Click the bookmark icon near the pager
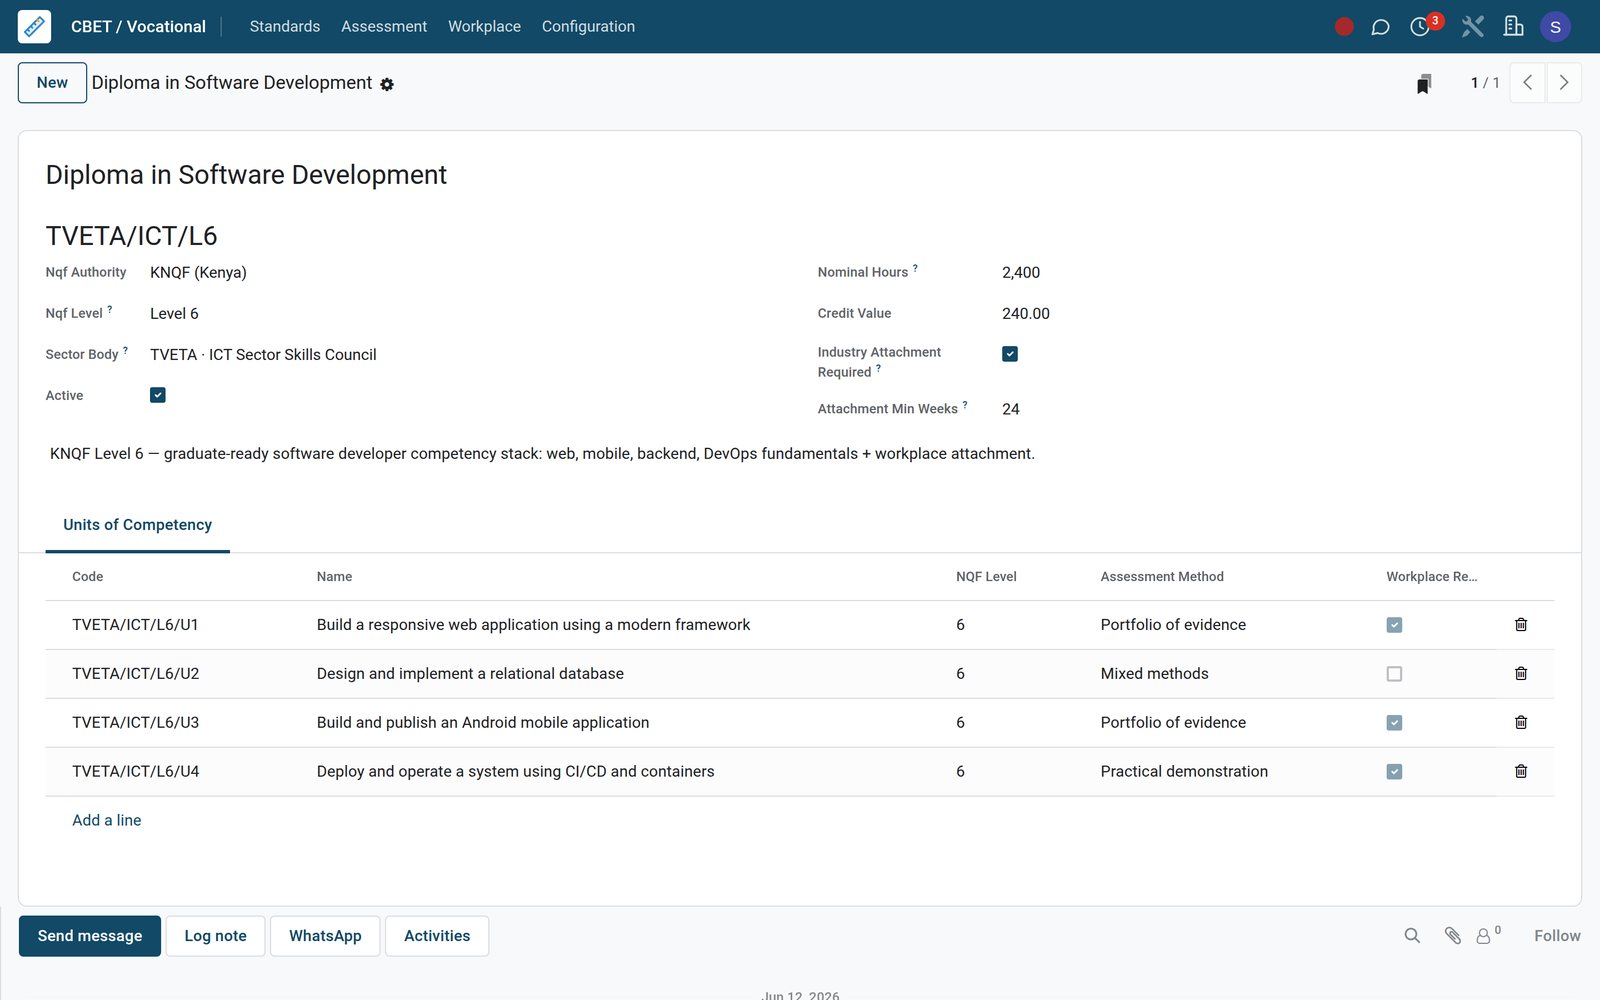Image resolution: width=1600 pixels, height=1000 pixels. tap(1423, 84)
